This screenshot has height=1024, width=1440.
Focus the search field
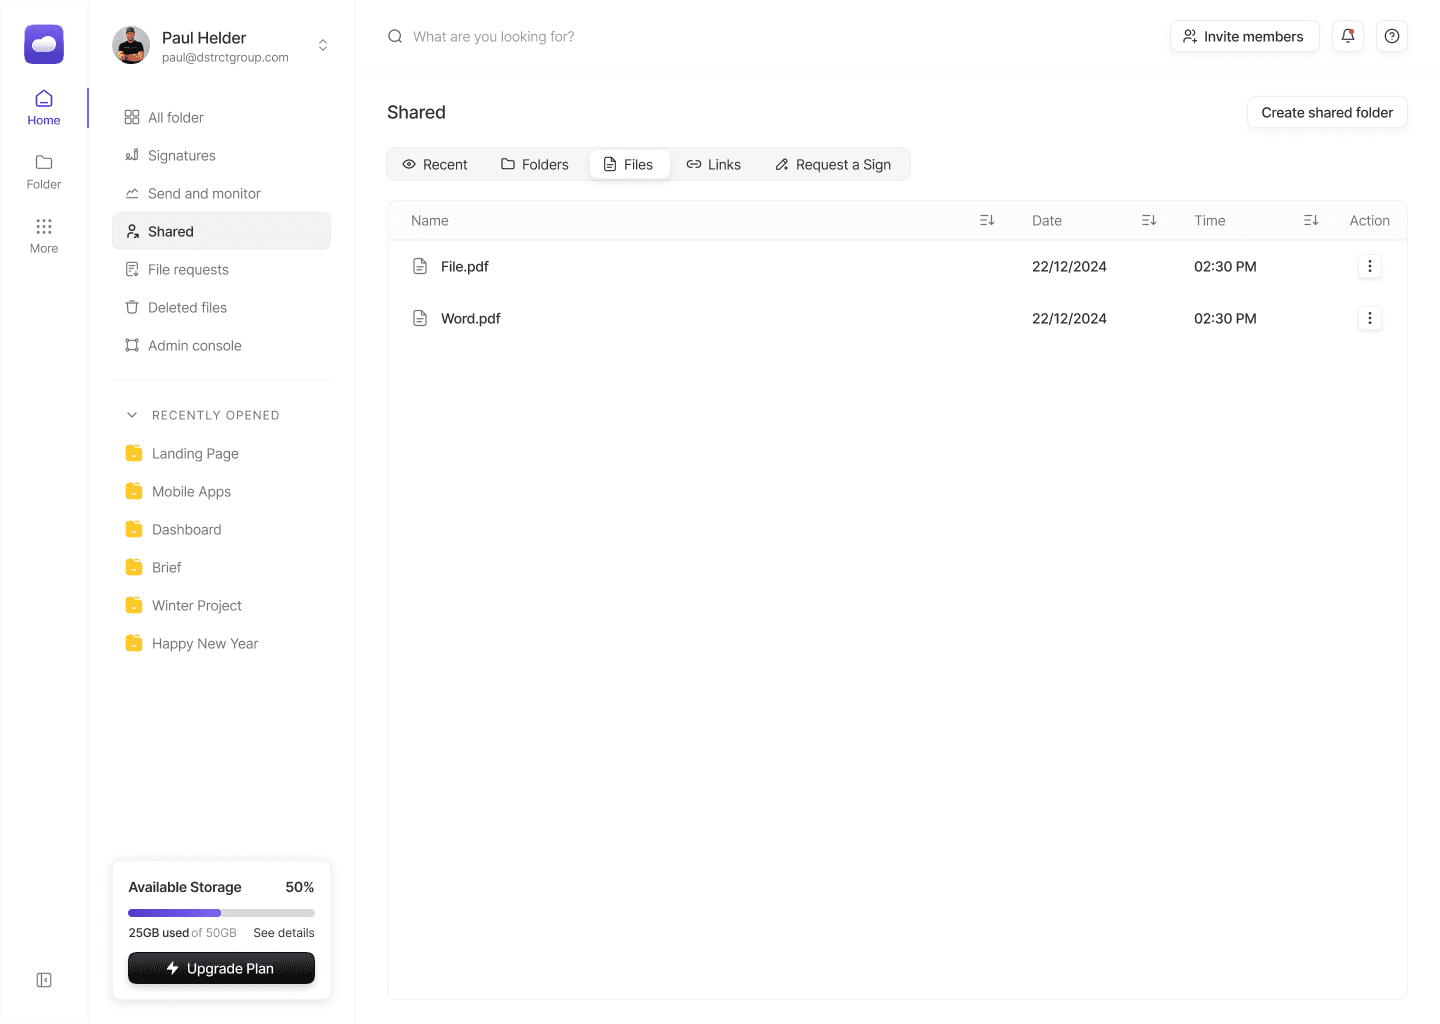[493, 36]
